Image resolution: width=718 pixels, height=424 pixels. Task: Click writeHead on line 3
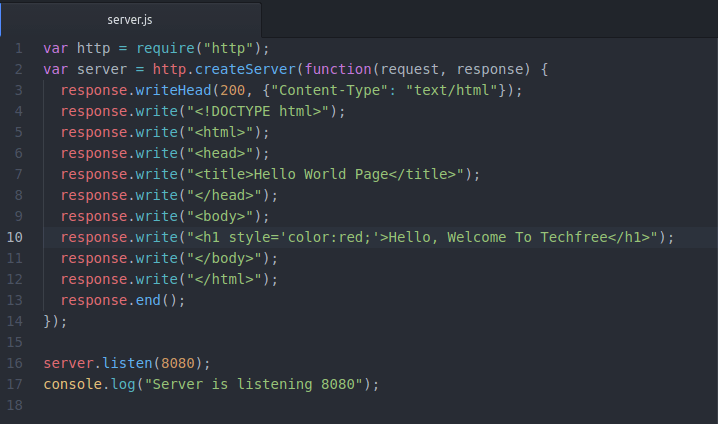tap(174, 90)
